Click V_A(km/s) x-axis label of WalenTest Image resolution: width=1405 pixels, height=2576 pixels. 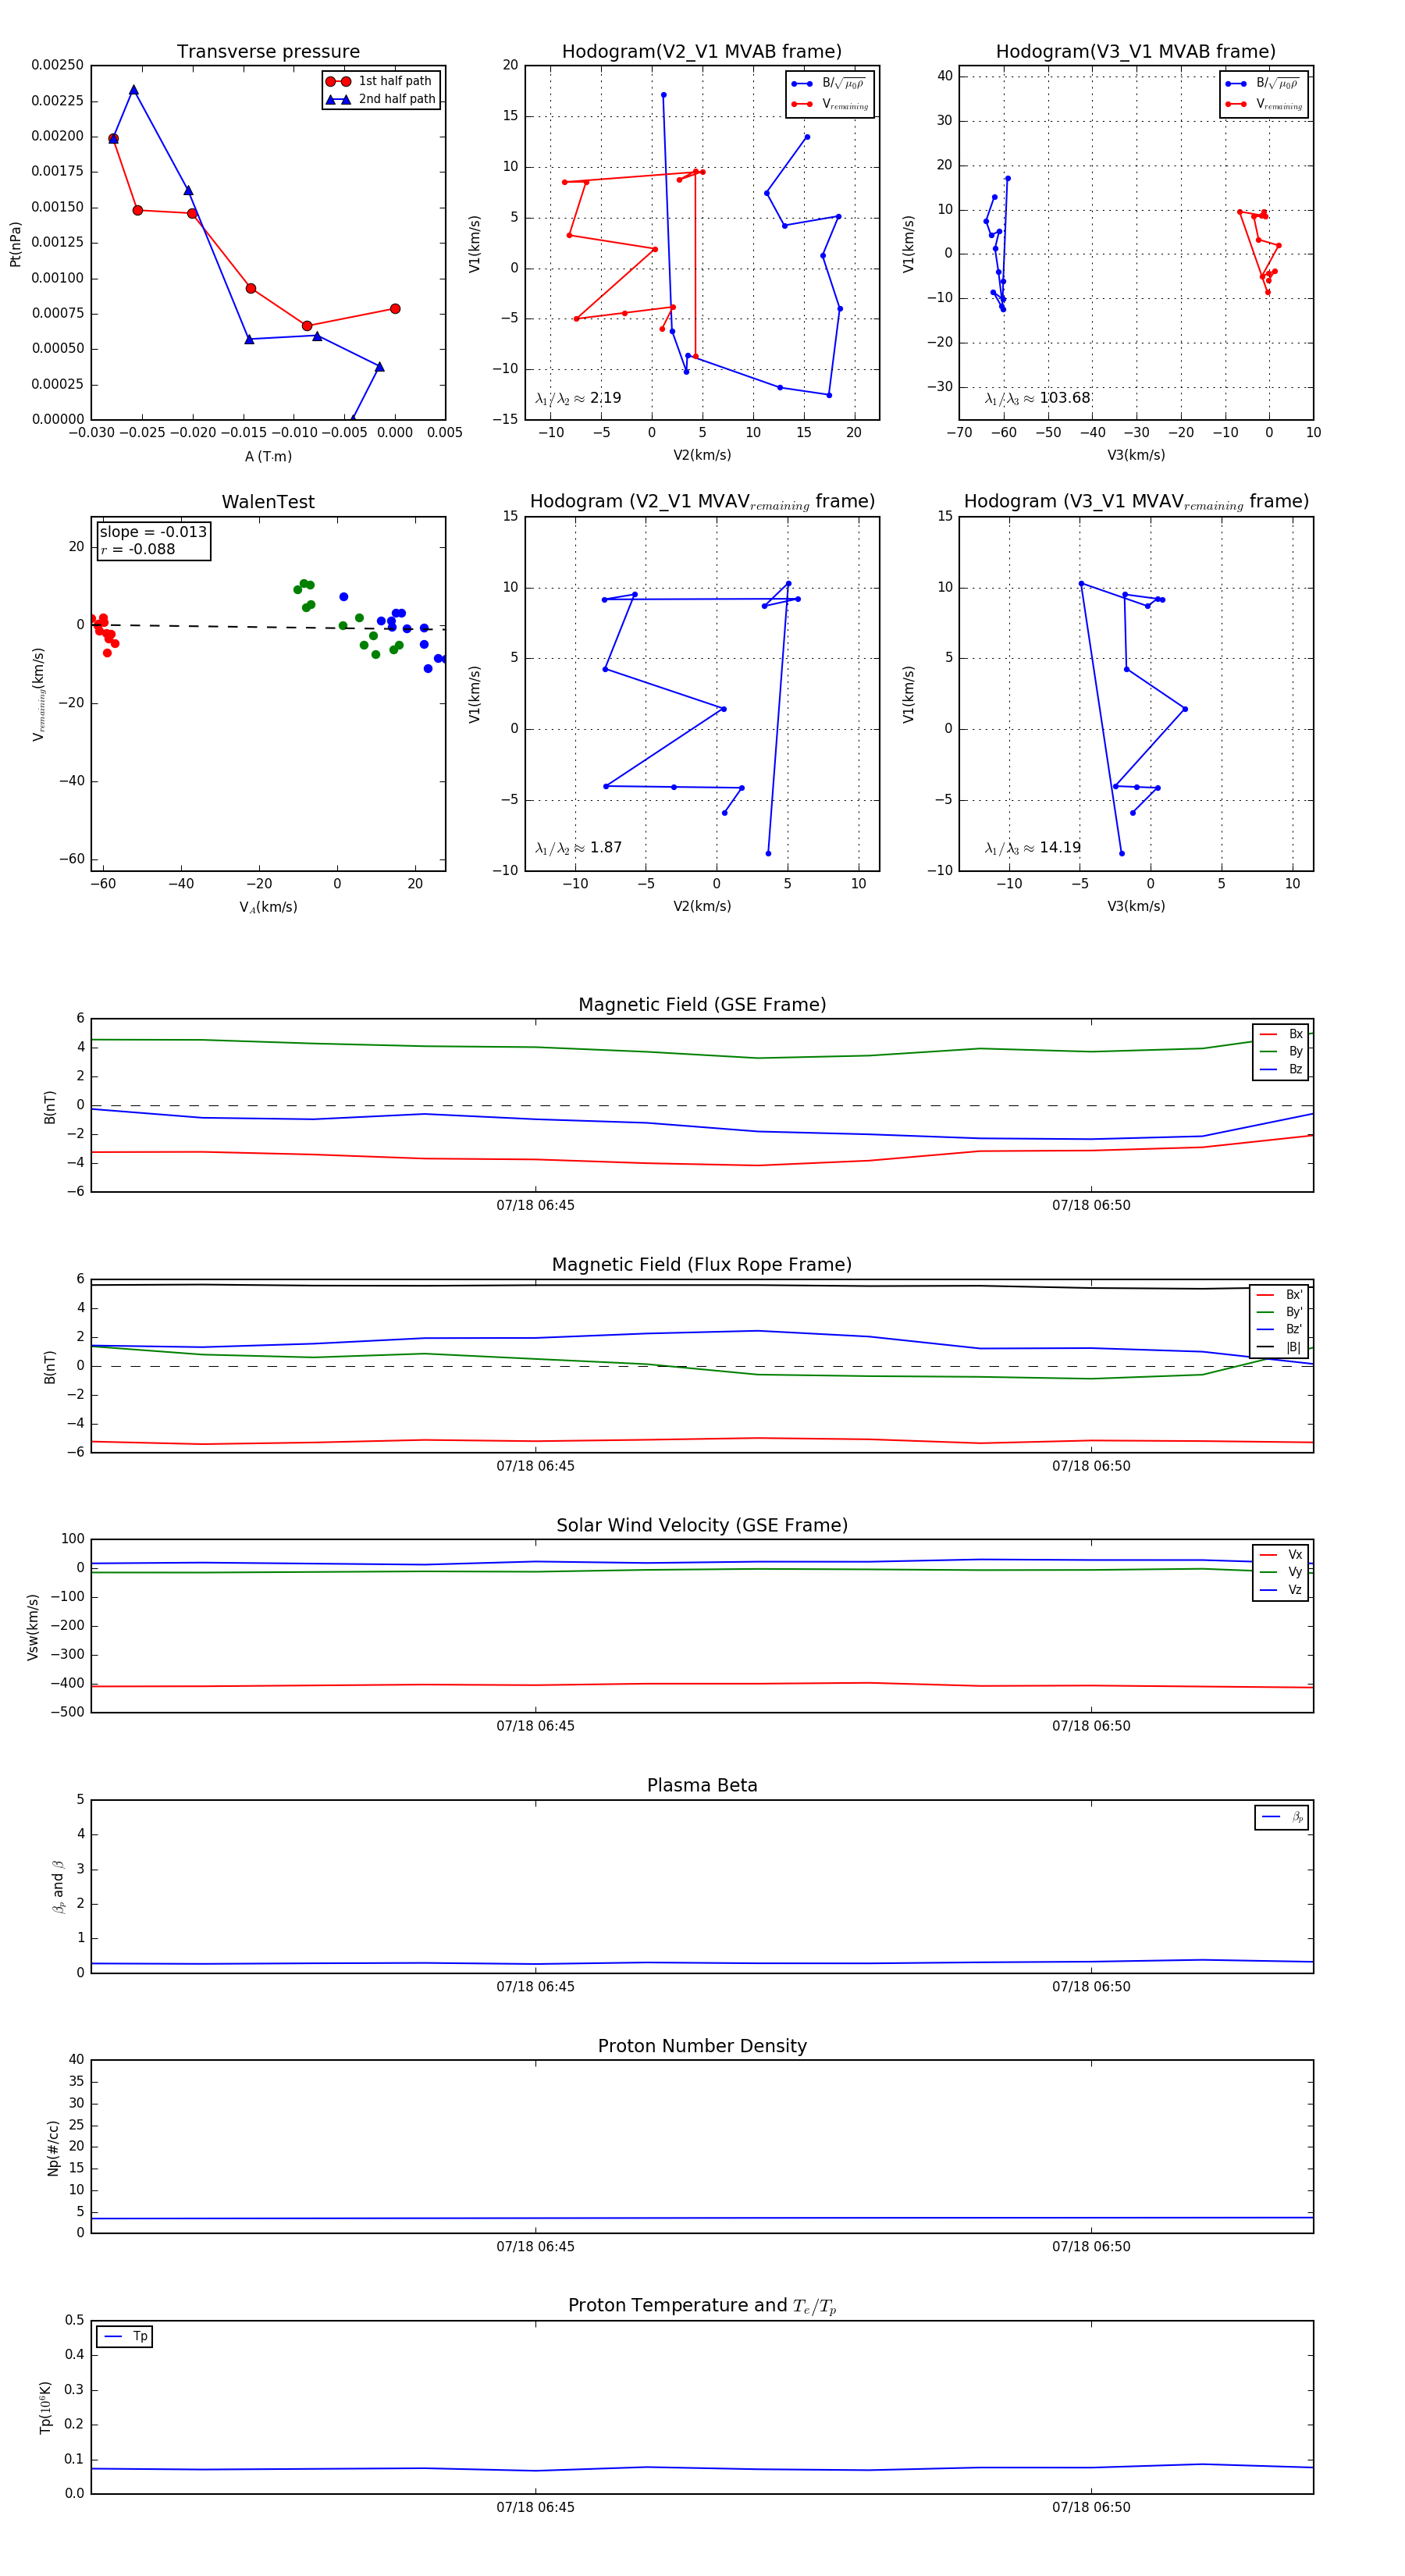pyautogui.click(x=268, y=907)
